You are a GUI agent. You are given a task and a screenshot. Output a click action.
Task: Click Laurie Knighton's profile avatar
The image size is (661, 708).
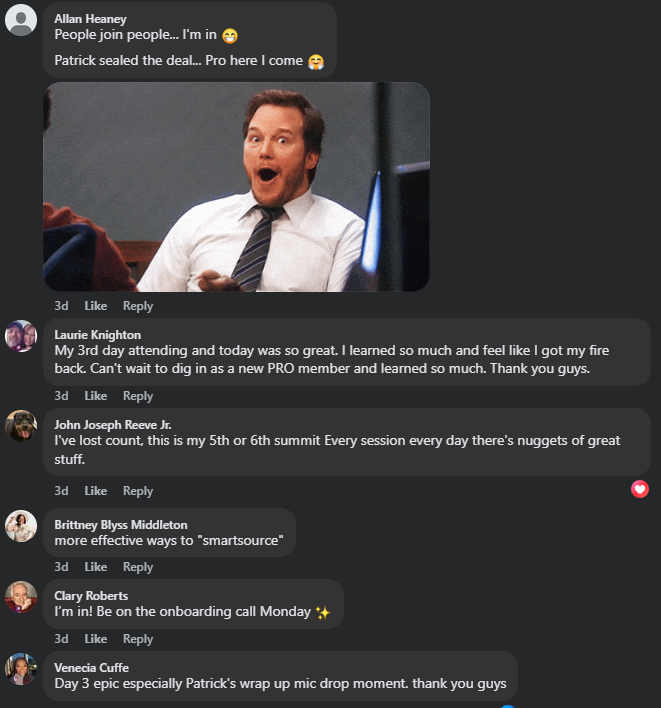(x=21, y=336)
